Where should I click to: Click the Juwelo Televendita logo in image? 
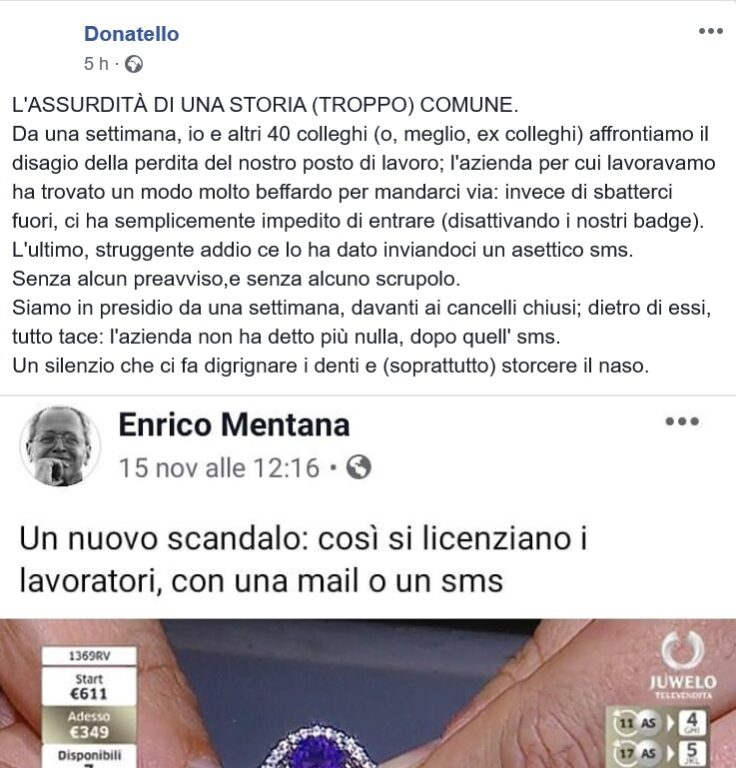point(683,665)
